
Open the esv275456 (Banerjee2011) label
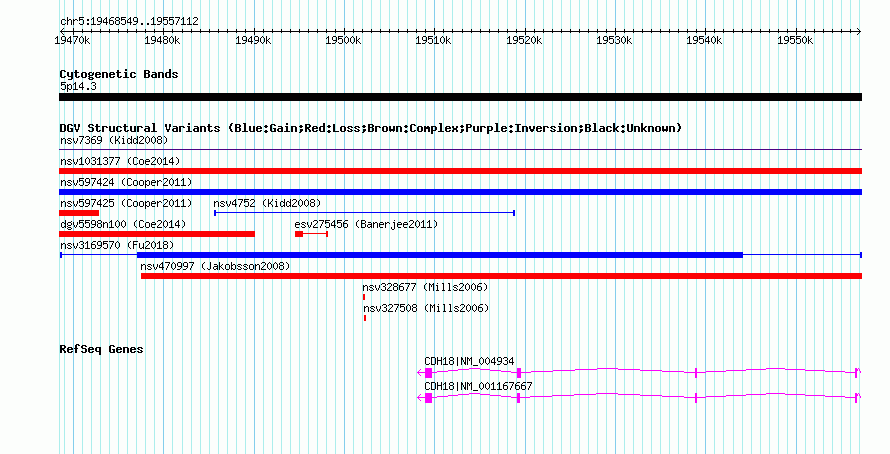tap(366, 224)
